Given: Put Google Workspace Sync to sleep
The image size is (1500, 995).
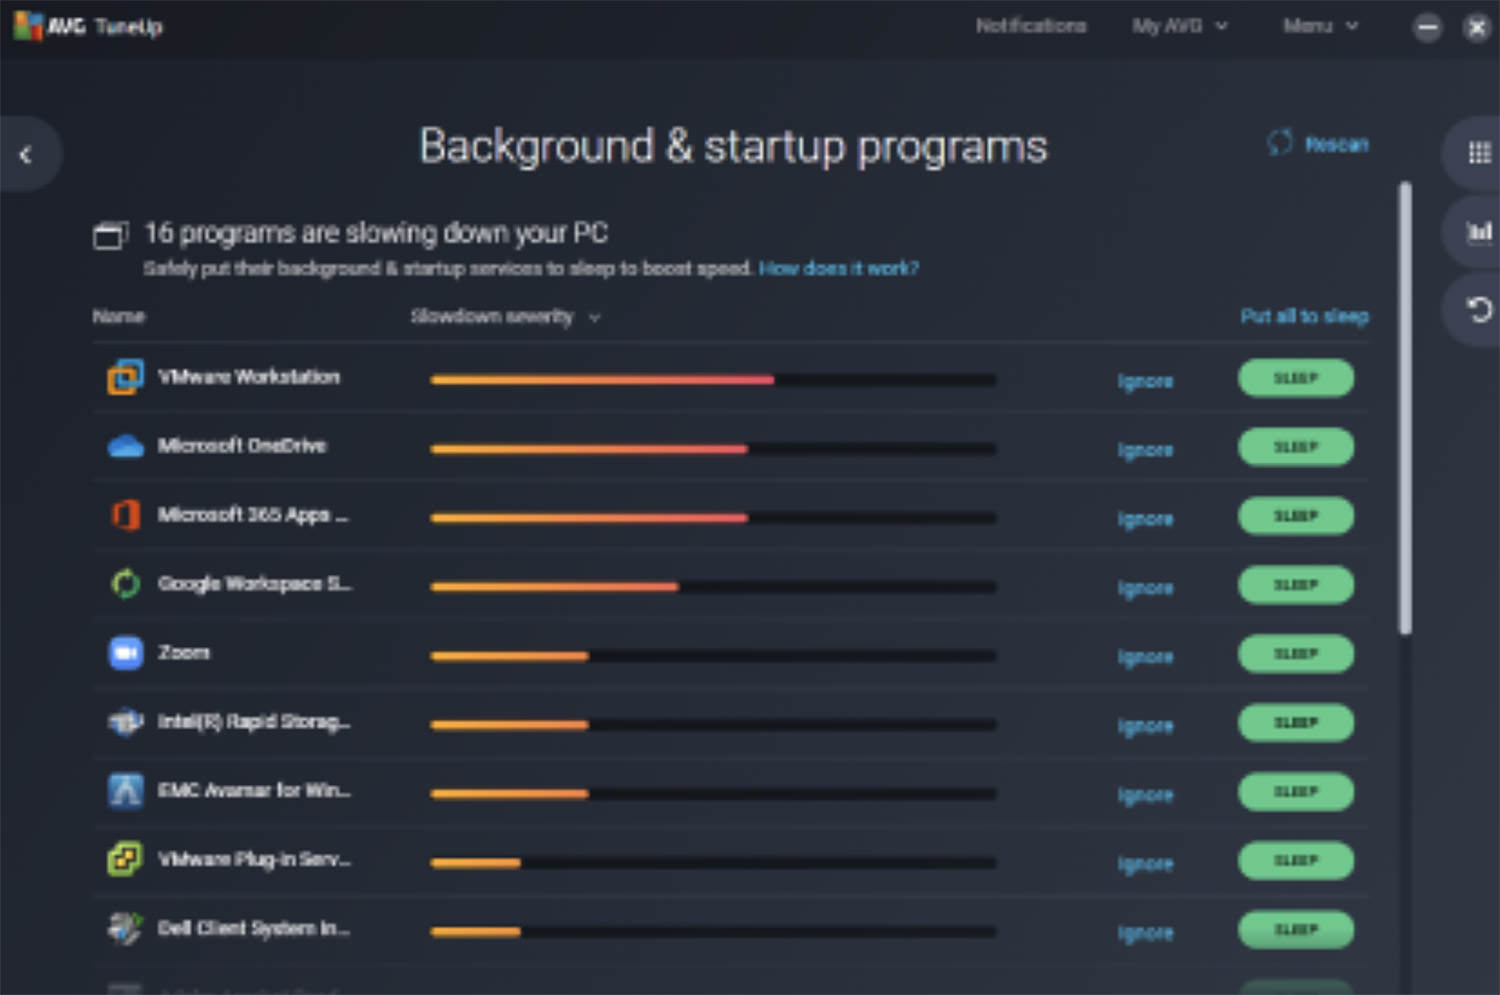Looking at the screenshot, I should pos(1296,585).
